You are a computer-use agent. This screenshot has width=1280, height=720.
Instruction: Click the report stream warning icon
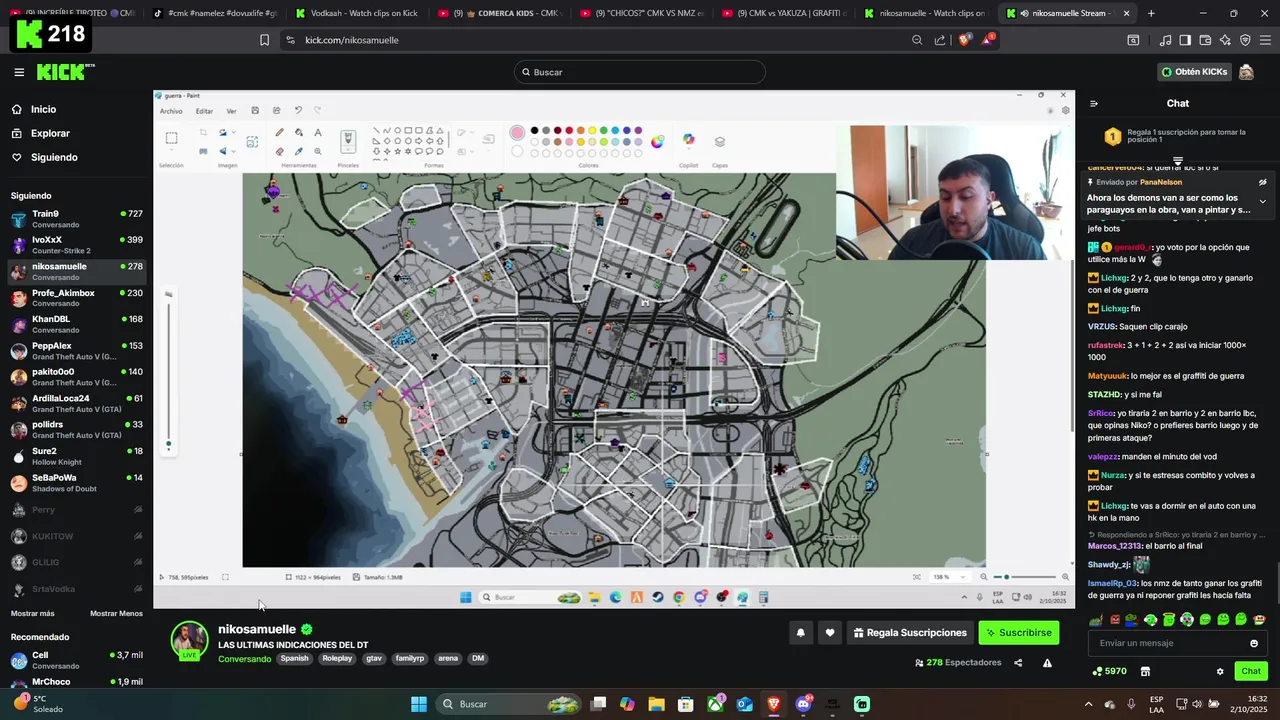click(1047, 662)
